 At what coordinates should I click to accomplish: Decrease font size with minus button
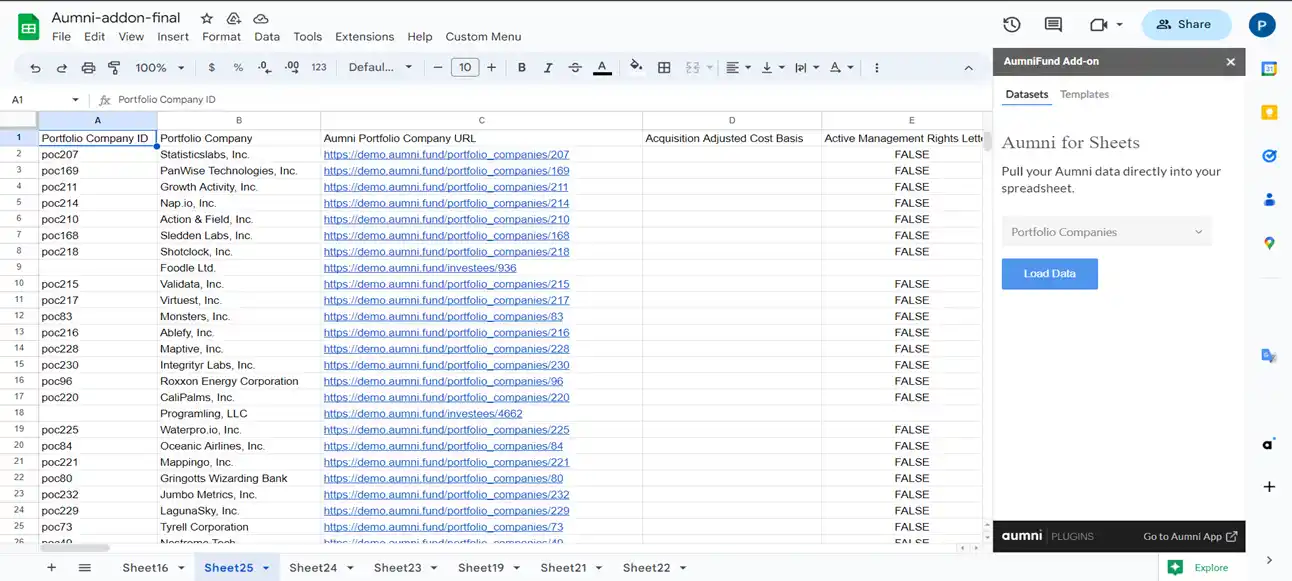pyautogui.click(x=437, y=68)
